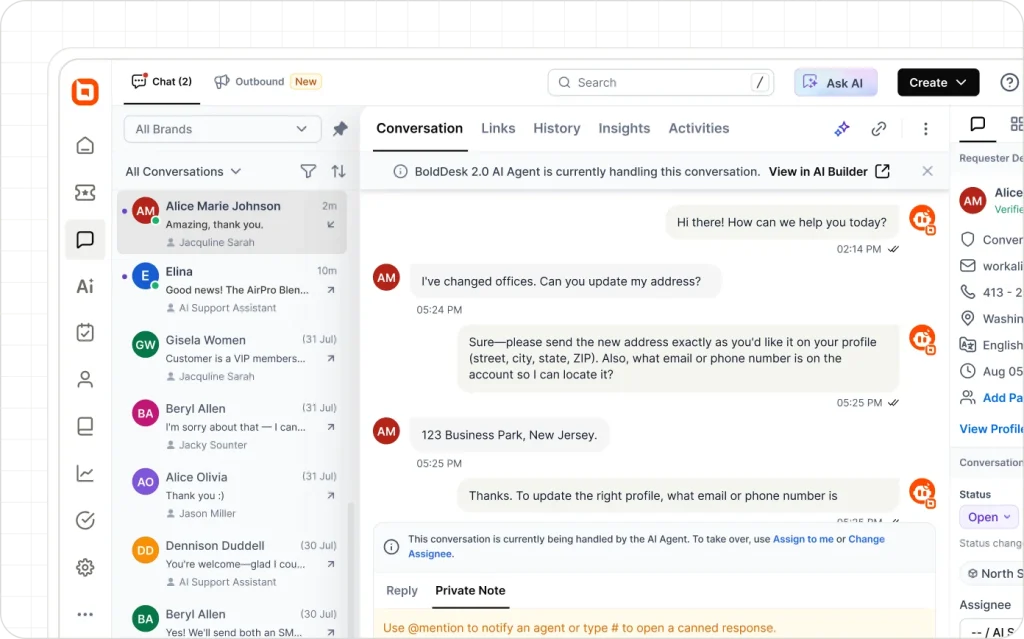Open the calendar tasks sidebar icon
The image size is (1024, 639).
[x=85, y=332]
